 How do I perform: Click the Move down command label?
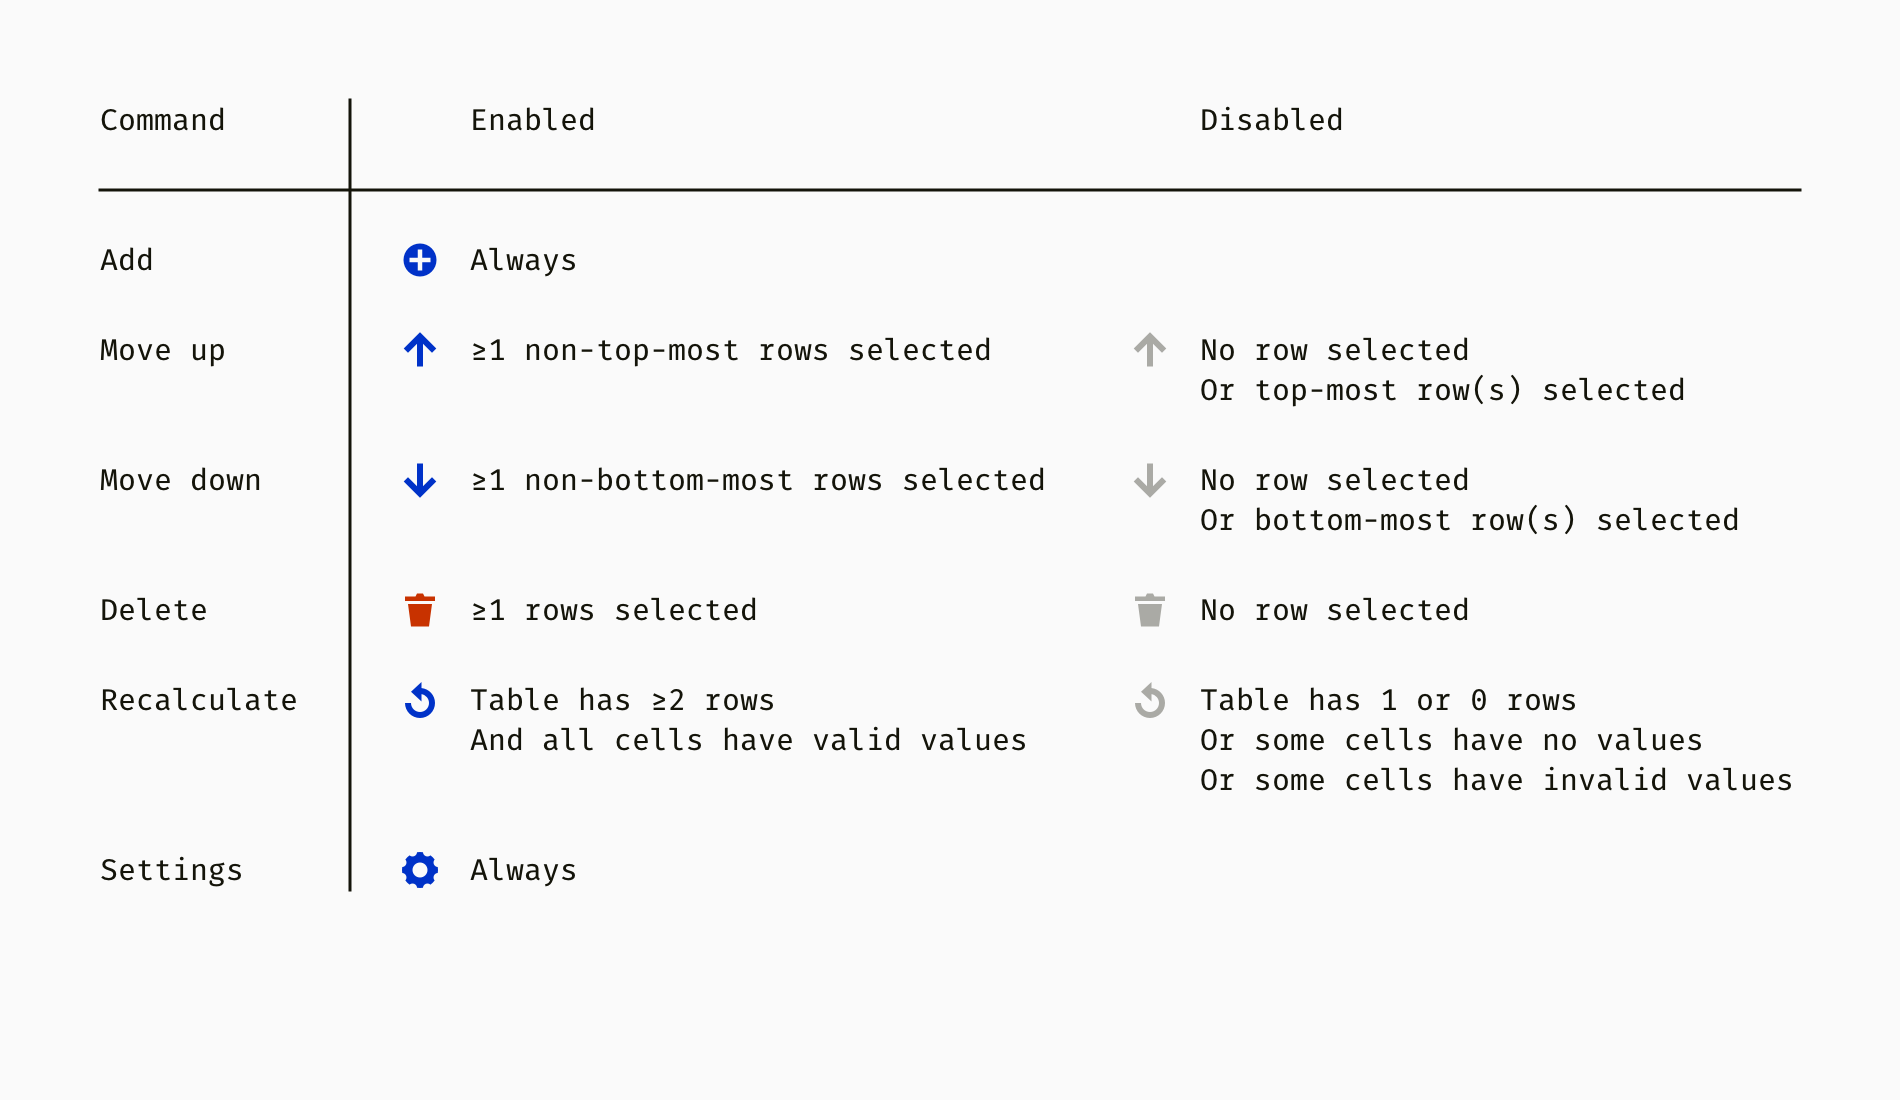tap(181, 480)
